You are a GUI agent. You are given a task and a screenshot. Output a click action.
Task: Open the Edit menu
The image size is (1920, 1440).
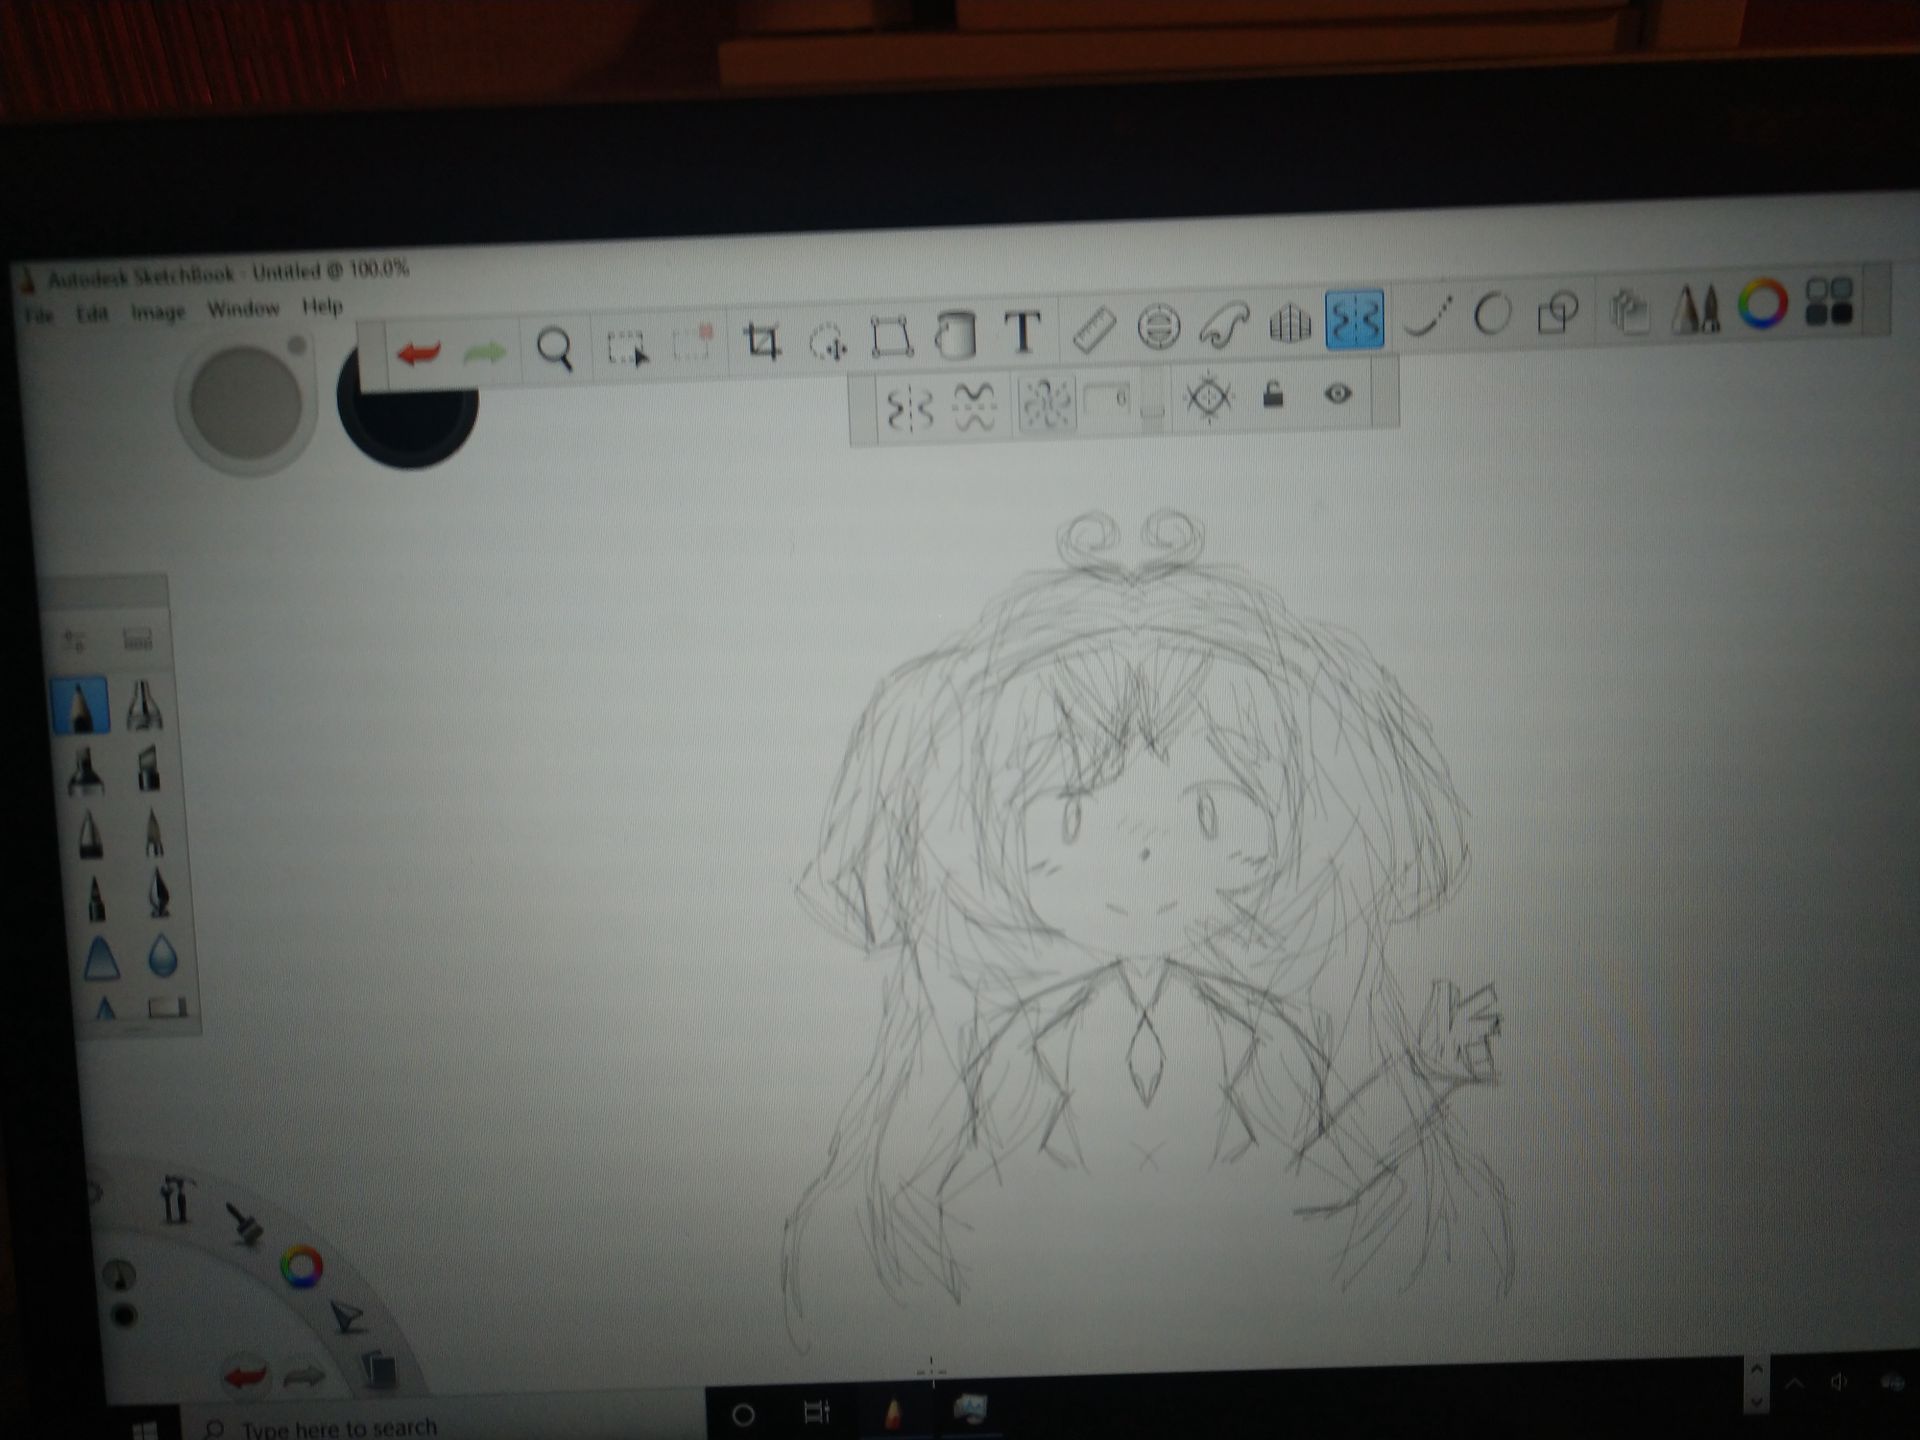[92, 314]
